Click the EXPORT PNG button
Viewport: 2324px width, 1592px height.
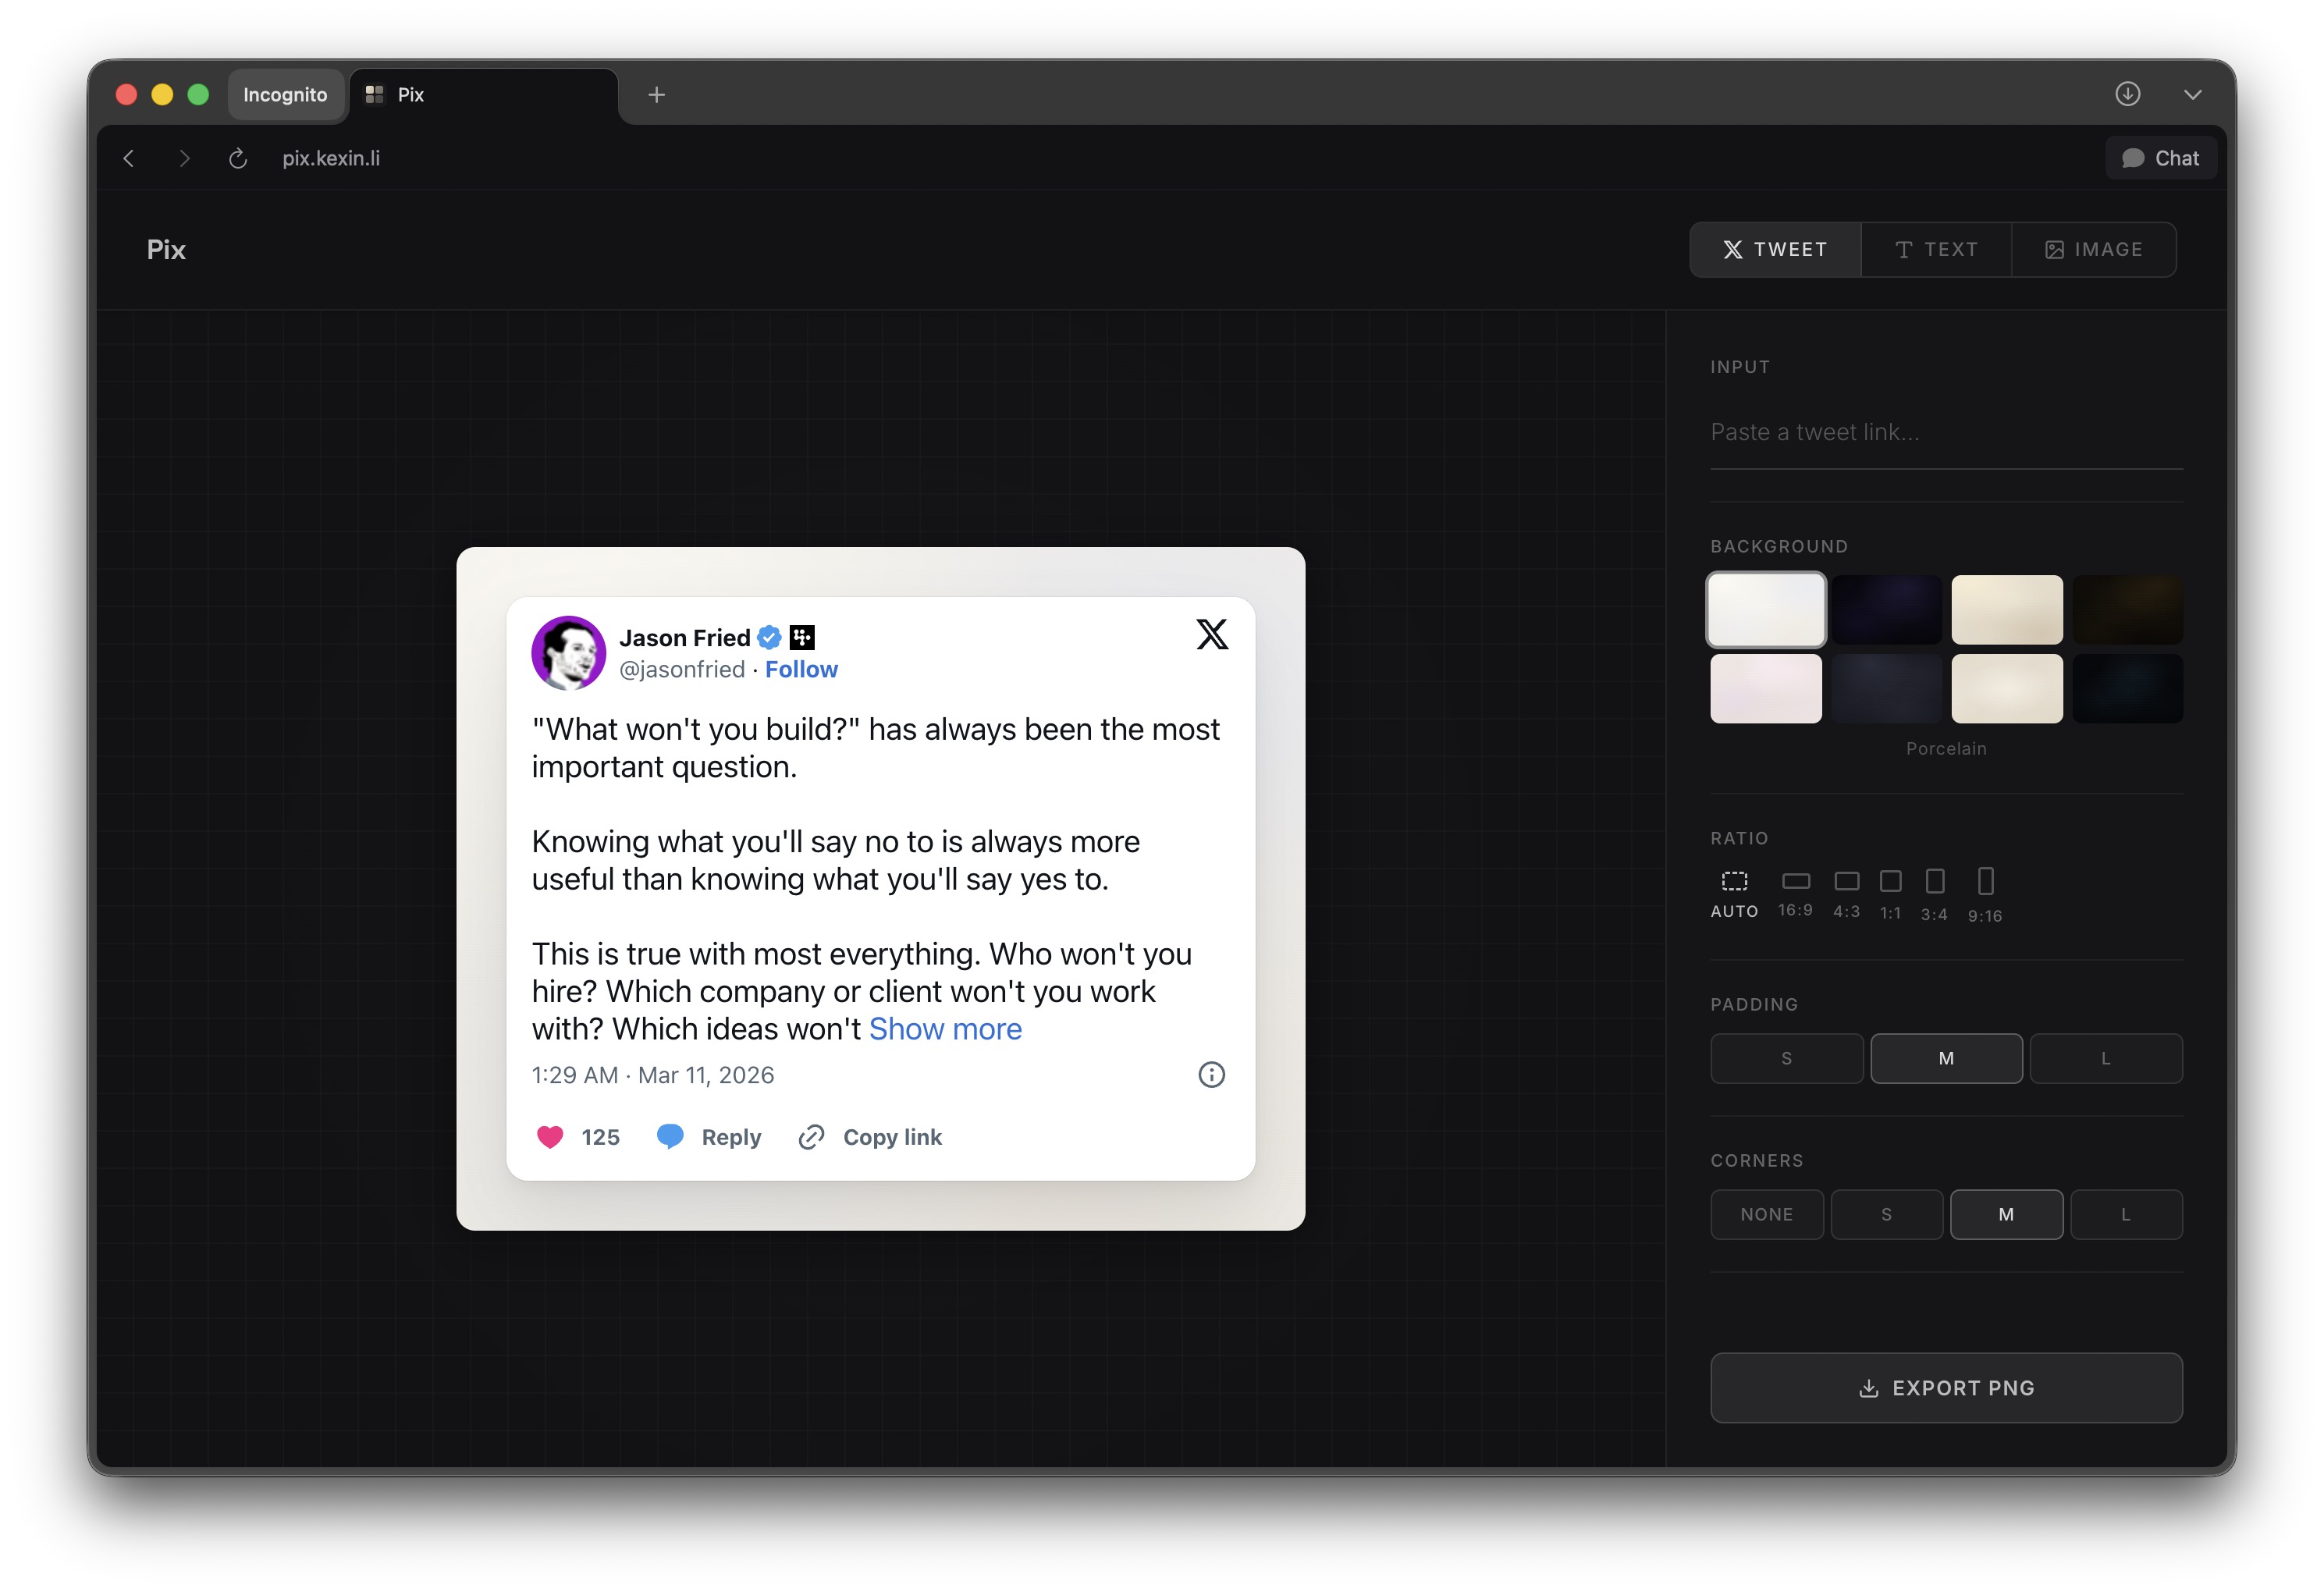(1945, 1388)
